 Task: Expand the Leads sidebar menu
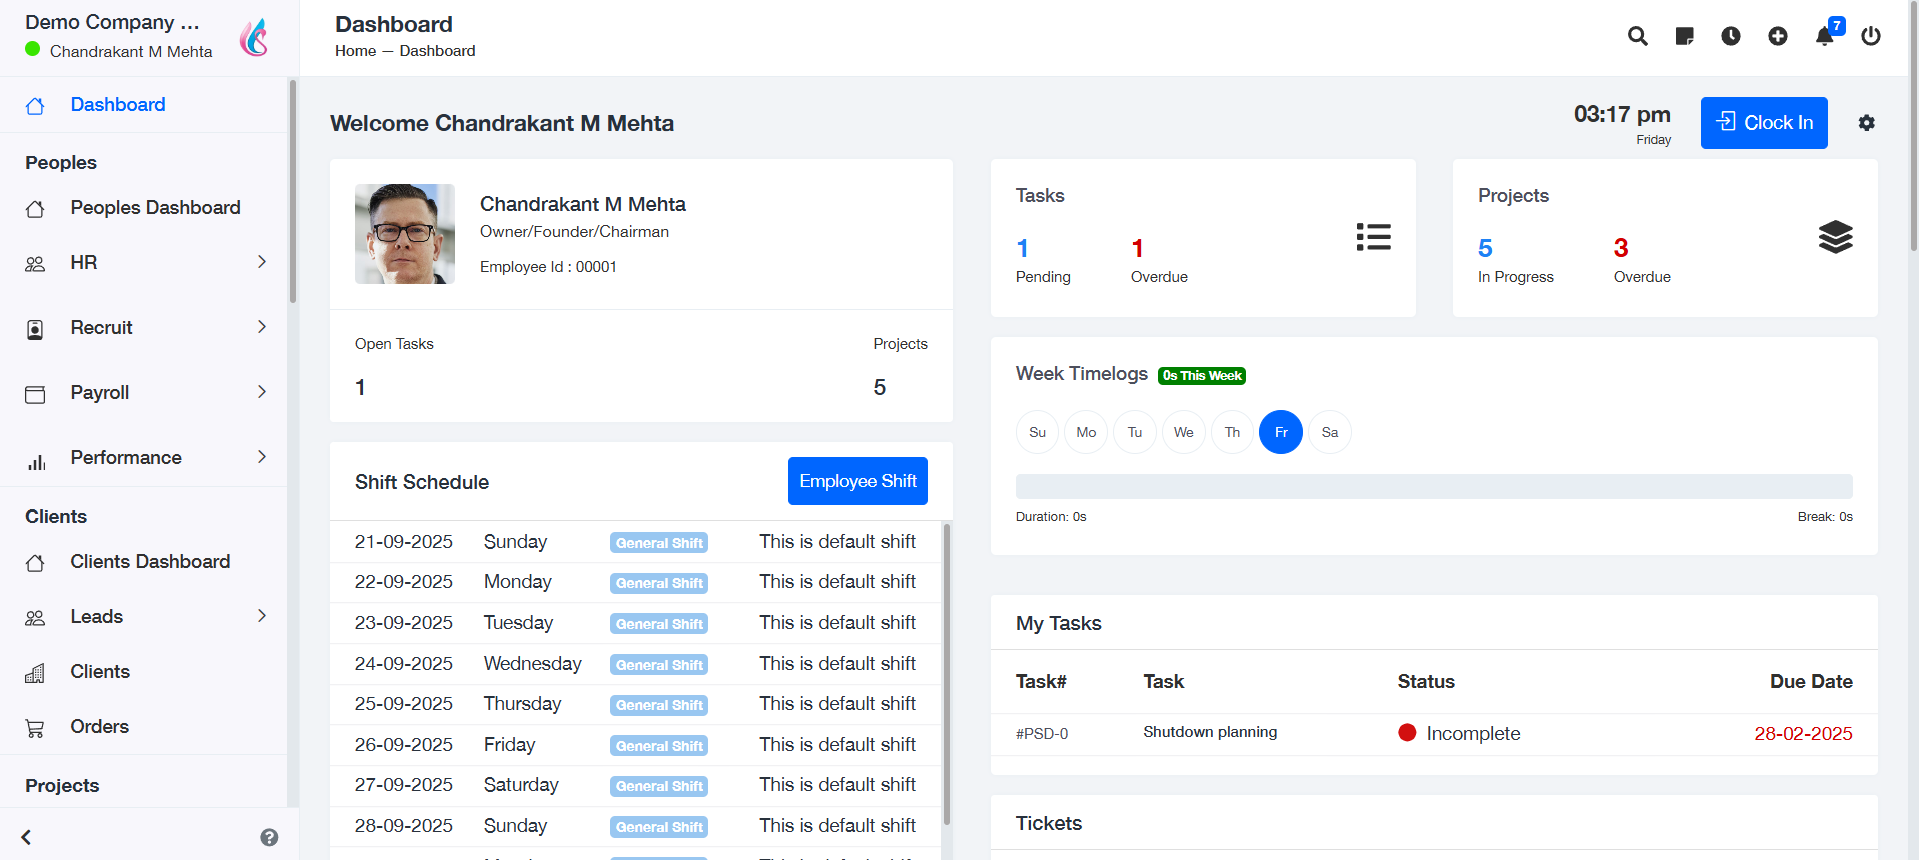tap(145, 616)
